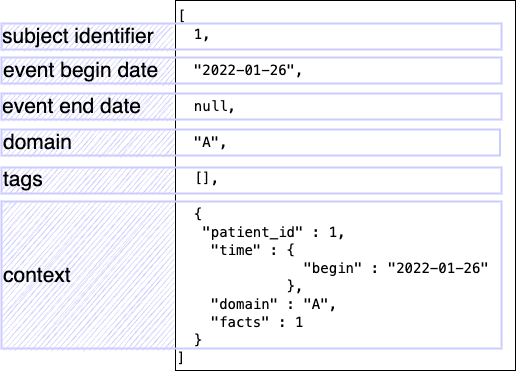Click the "patient_id" key in context JSON
516x371 pixels.
pyautogui.click(x=252, y=232)
